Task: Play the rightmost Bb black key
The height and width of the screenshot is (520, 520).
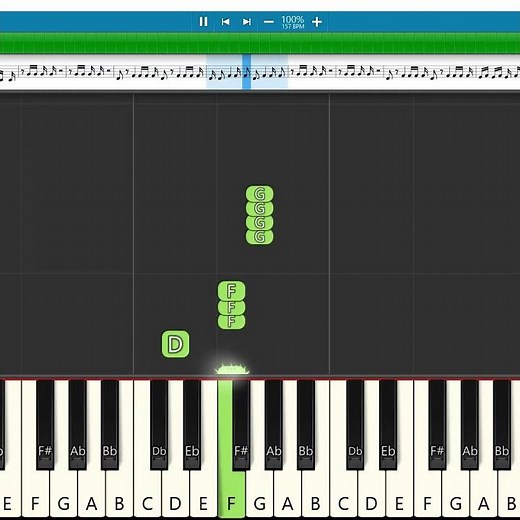Action: (x=502, y=425)
